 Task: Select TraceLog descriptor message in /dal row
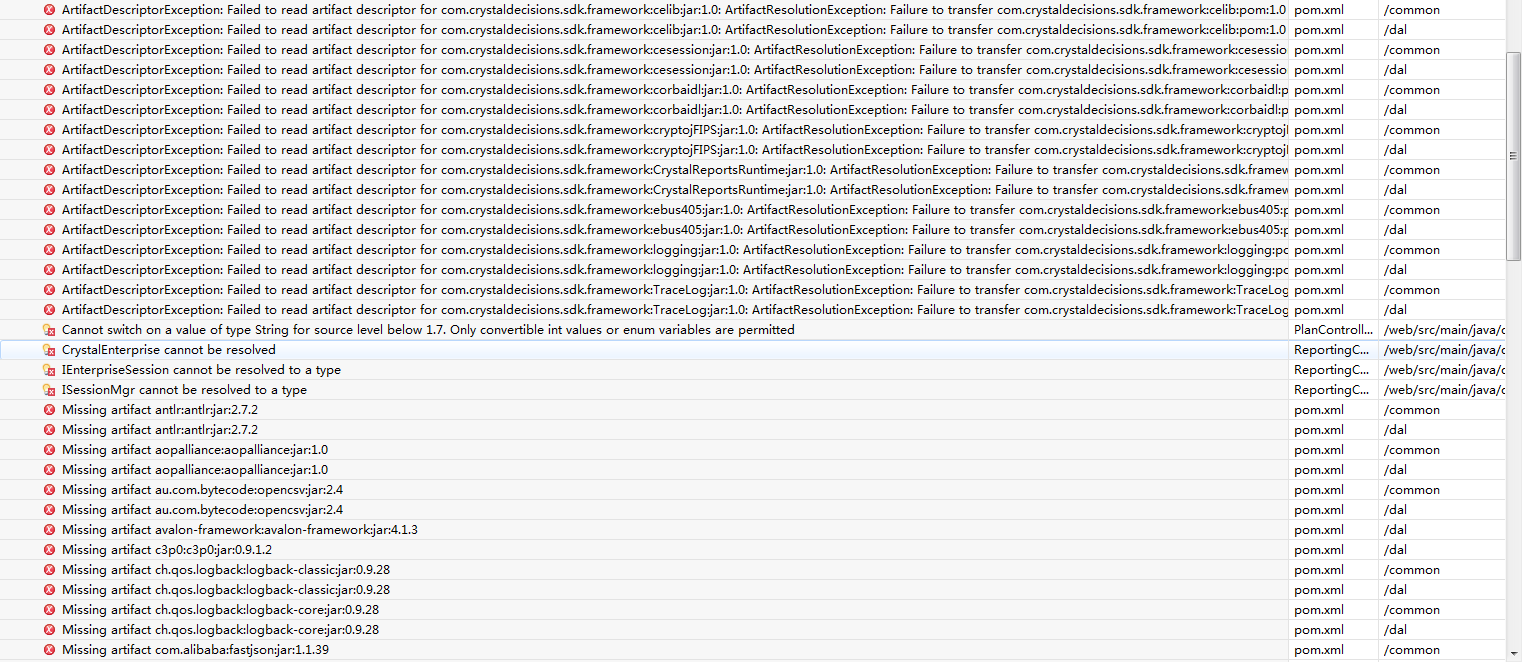click(675, 310)
